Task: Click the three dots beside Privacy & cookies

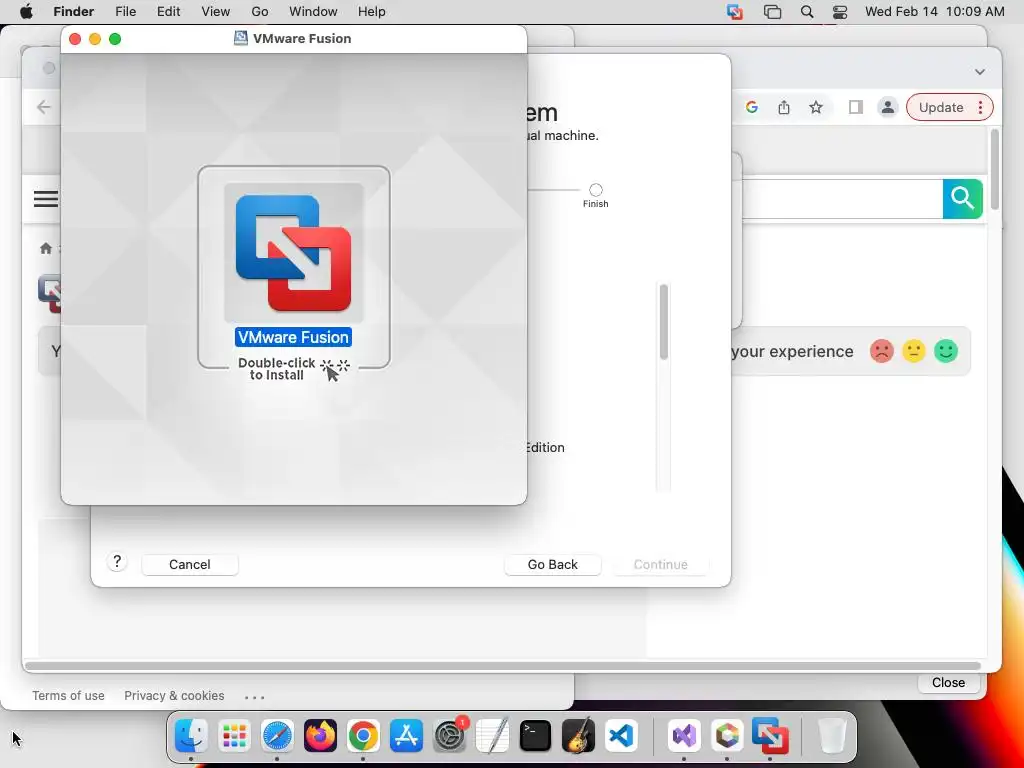Action: click(255, 697)
